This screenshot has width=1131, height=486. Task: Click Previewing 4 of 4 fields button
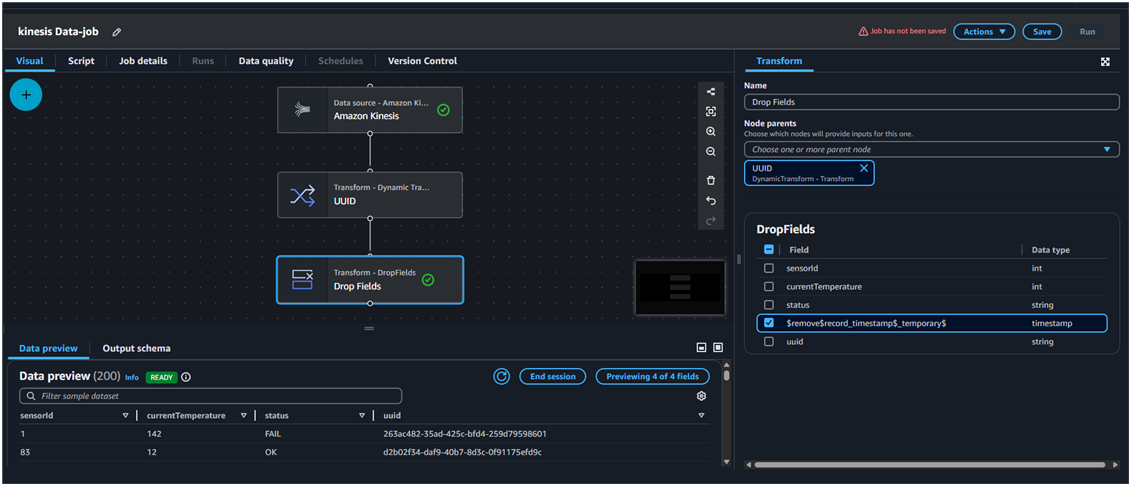(652, 376)
